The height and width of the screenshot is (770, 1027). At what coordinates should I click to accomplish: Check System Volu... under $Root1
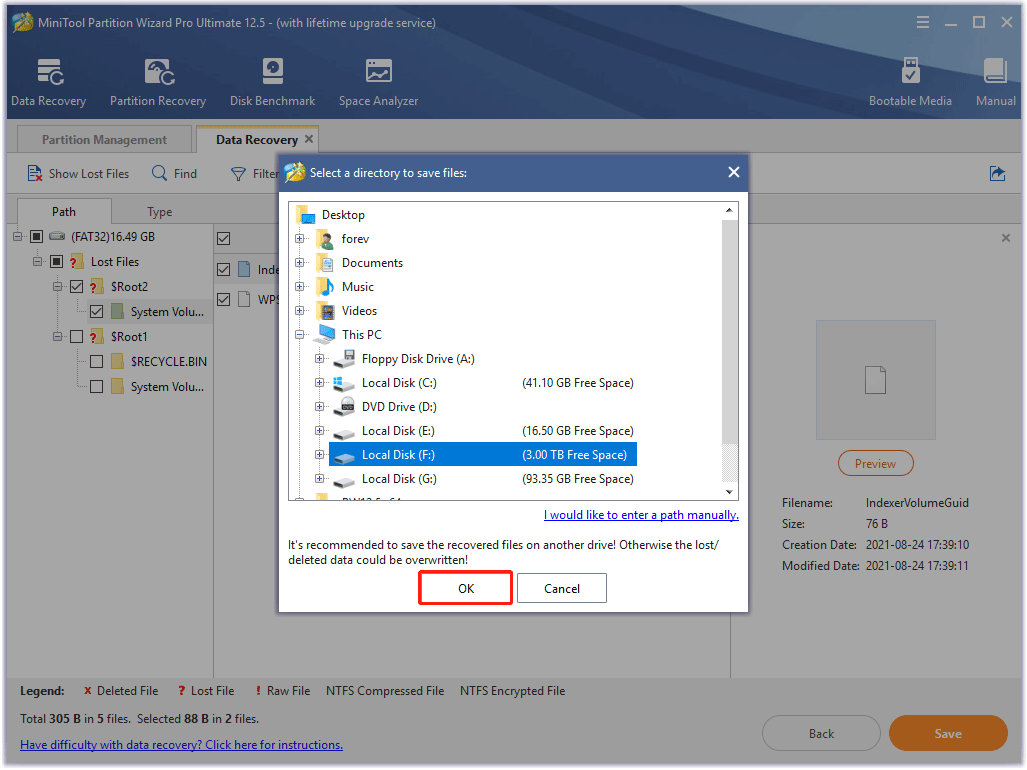tap(96, 387)
